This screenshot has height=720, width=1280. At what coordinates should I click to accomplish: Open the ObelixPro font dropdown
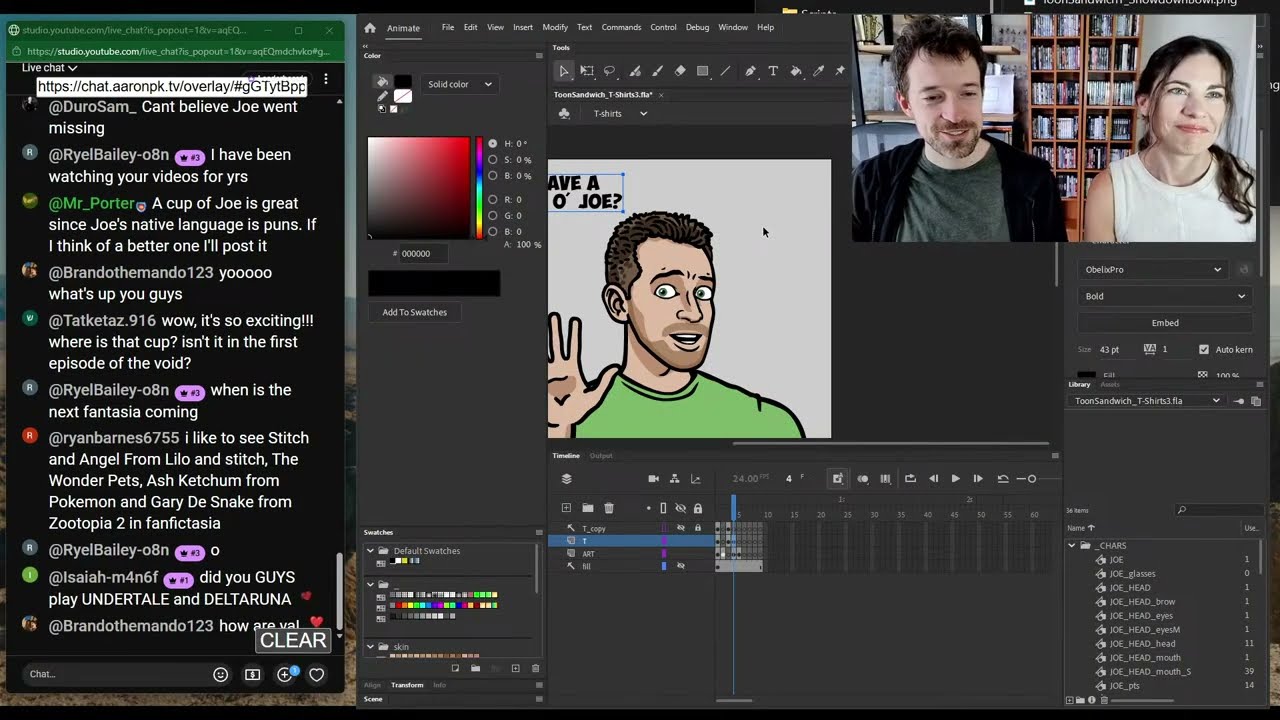[1153, 269]
